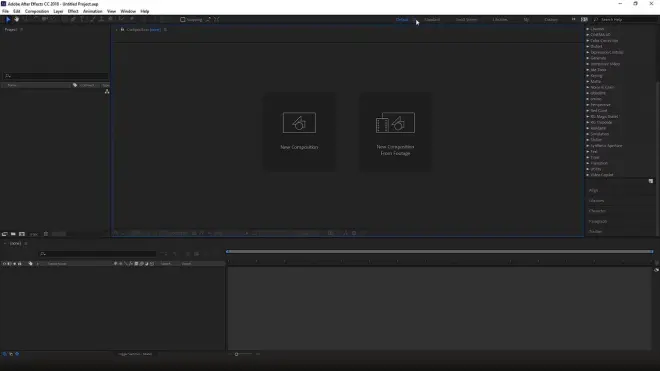Expand the Immersive Video effects category
The width and height of the screenshot is (660, 371).
coord(588,64)
